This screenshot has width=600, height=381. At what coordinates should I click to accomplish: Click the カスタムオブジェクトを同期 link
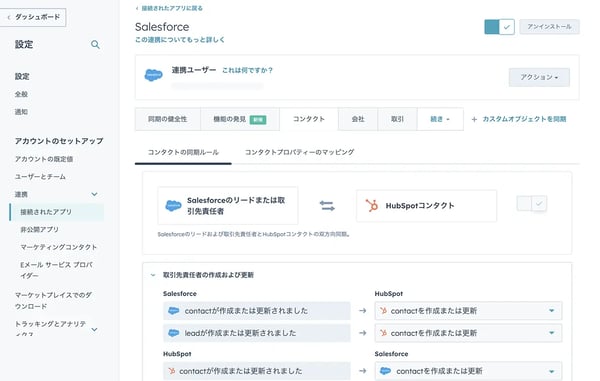pyautogui.click(x=524, y=119)
